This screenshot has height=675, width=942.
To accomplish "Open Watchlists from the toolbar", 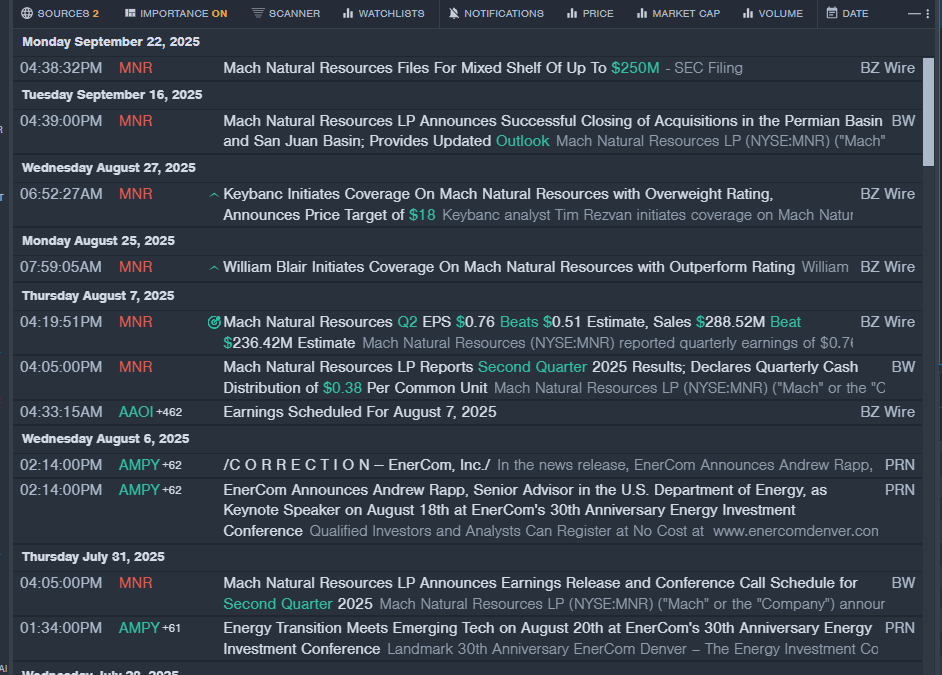I will 348,14.
